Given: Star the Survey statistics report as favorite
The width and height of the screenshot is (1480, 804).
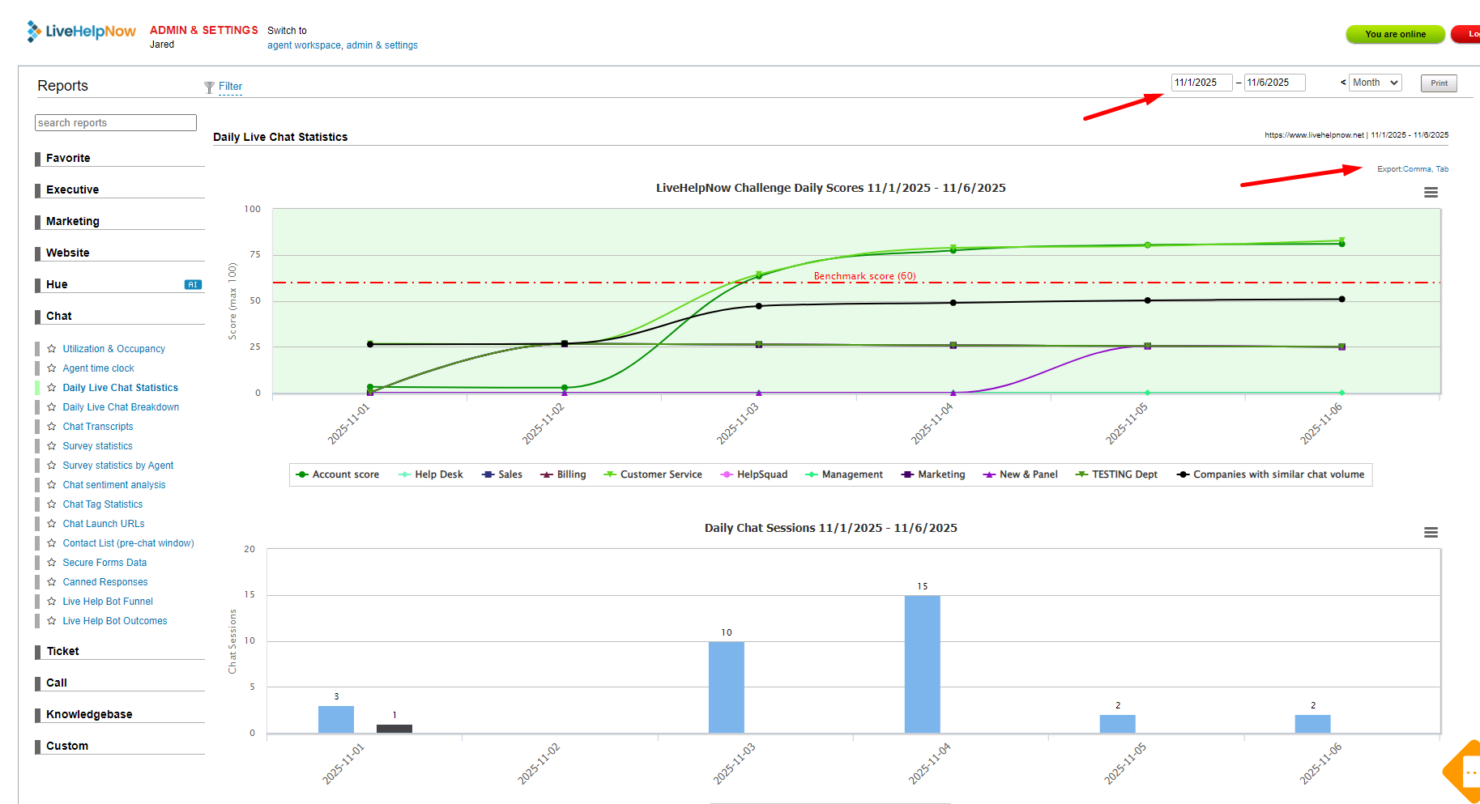Looking at the screenshot, I should coord(51,446).
